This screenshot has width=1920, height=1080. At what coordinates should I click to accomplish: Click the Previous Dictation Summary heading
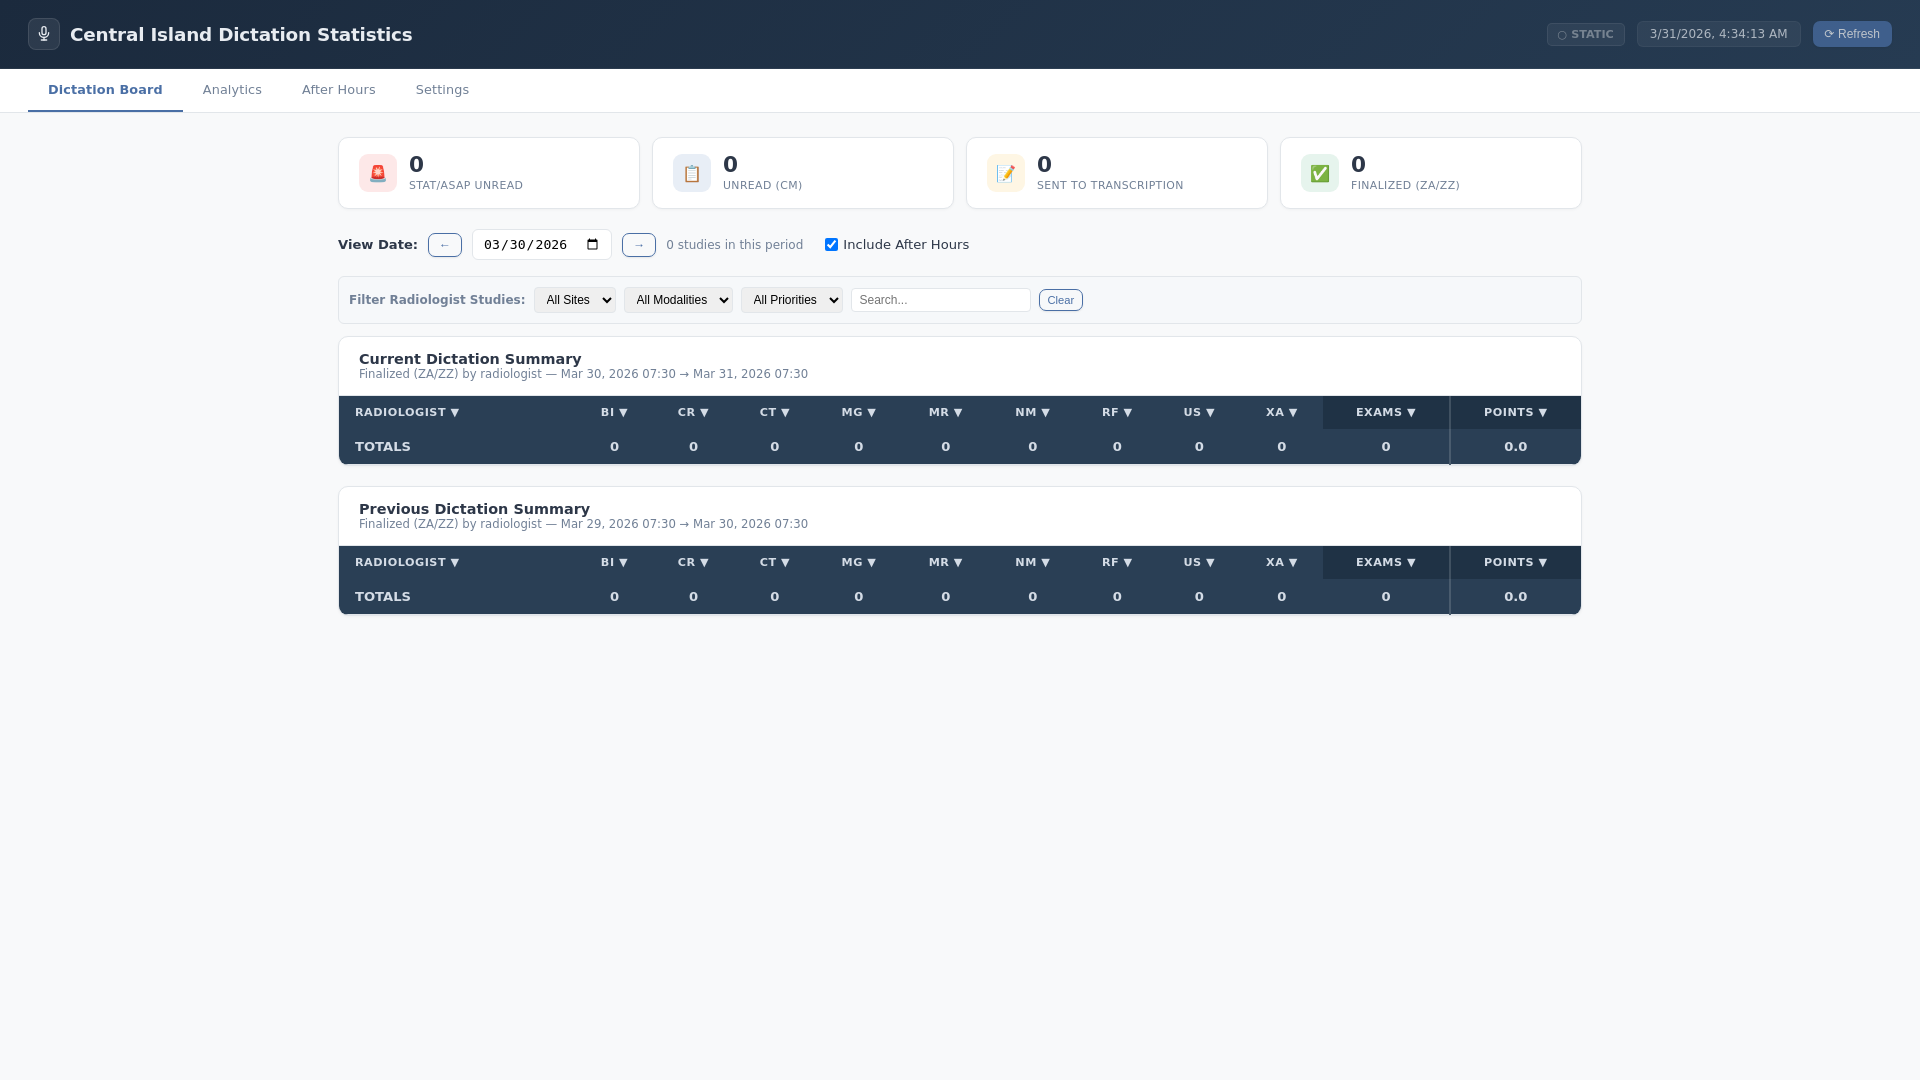tap(474, 509)
